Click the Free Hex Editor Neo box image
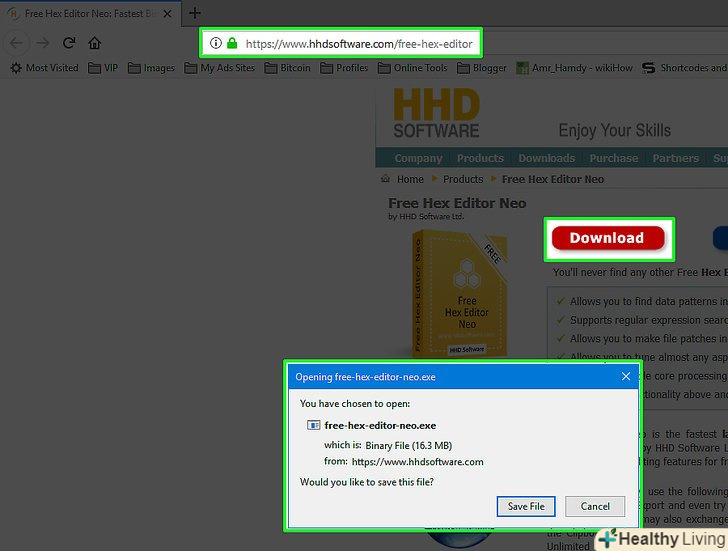 coord(460,294)
